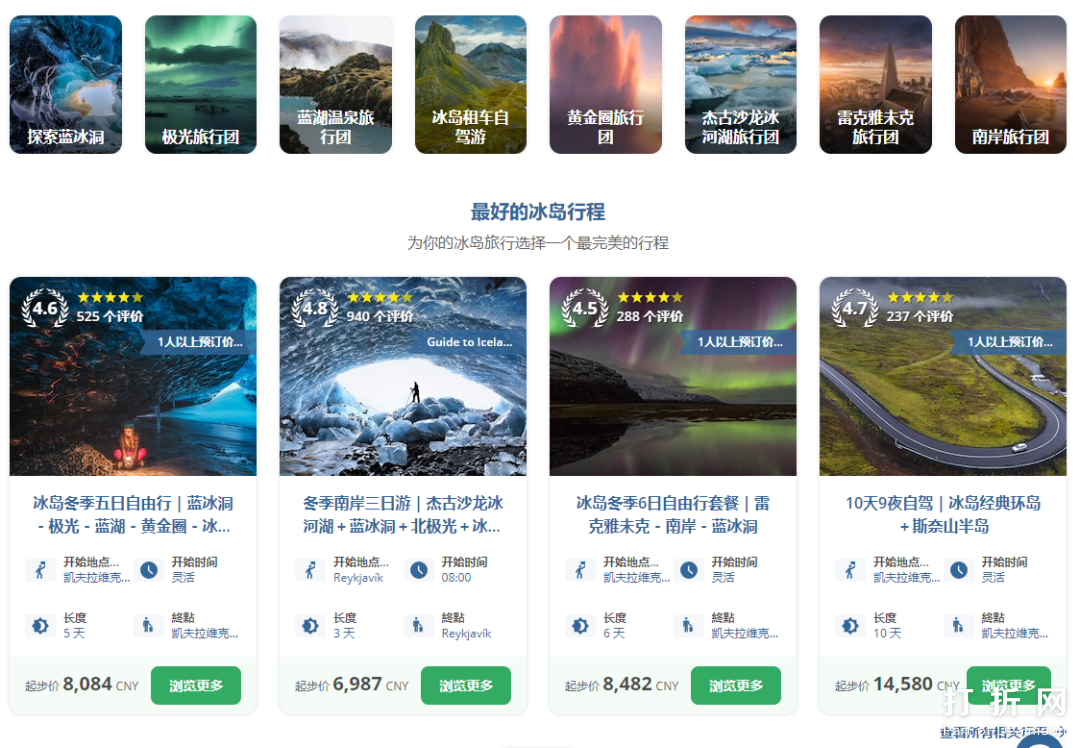
Task: Click 浏览更多 for the 8,482 CNY tour
Action: [736, 685]
